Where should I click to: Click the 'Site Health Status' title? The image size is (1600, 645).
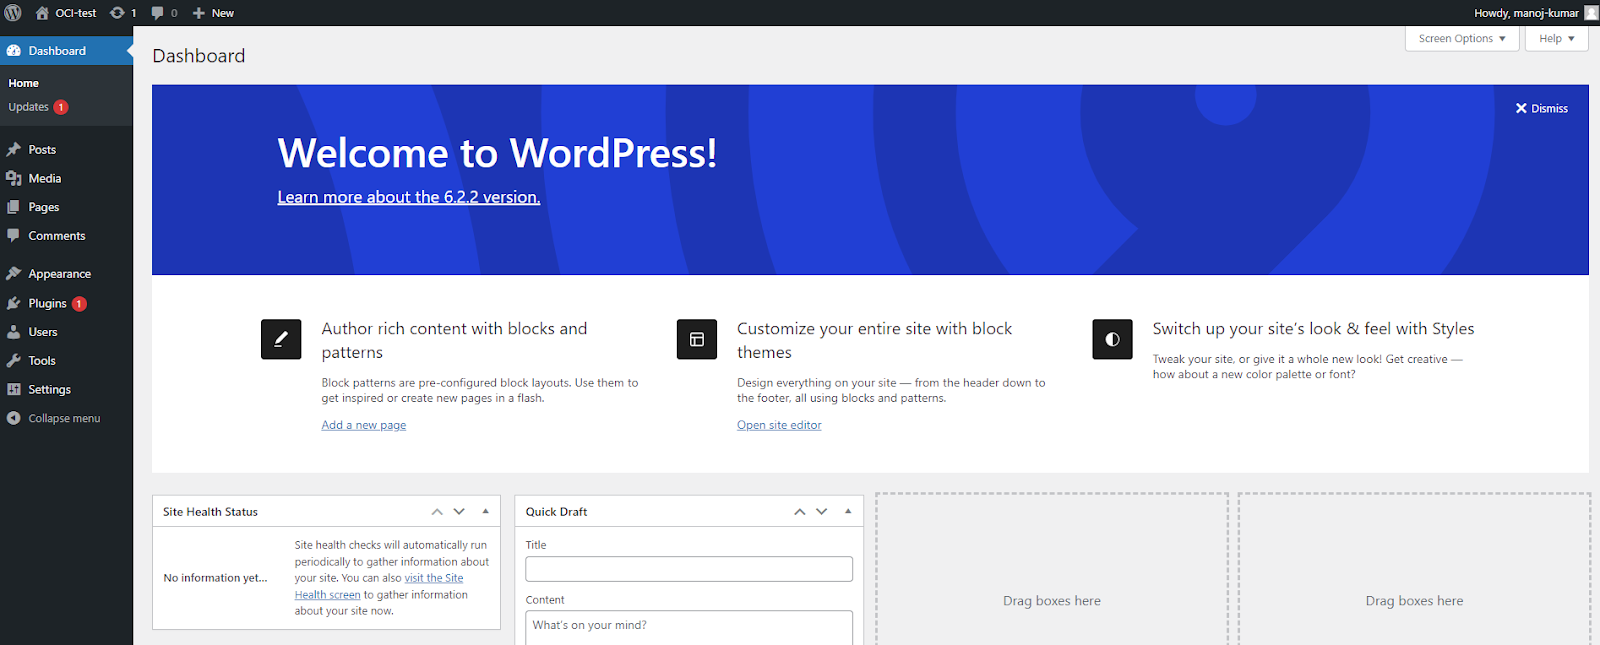[x=210, y=512]
